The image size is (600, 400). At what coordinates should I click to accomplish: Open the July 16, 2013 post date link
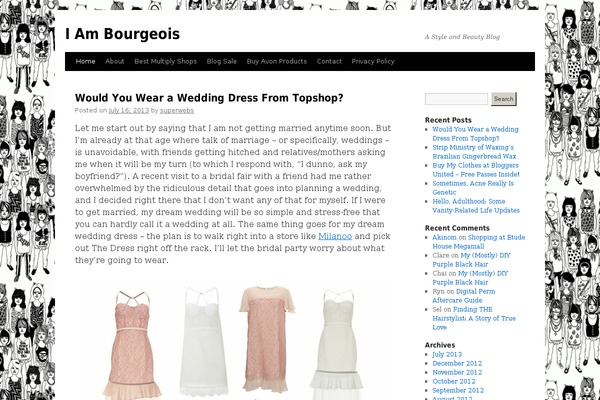pos(129,110)
